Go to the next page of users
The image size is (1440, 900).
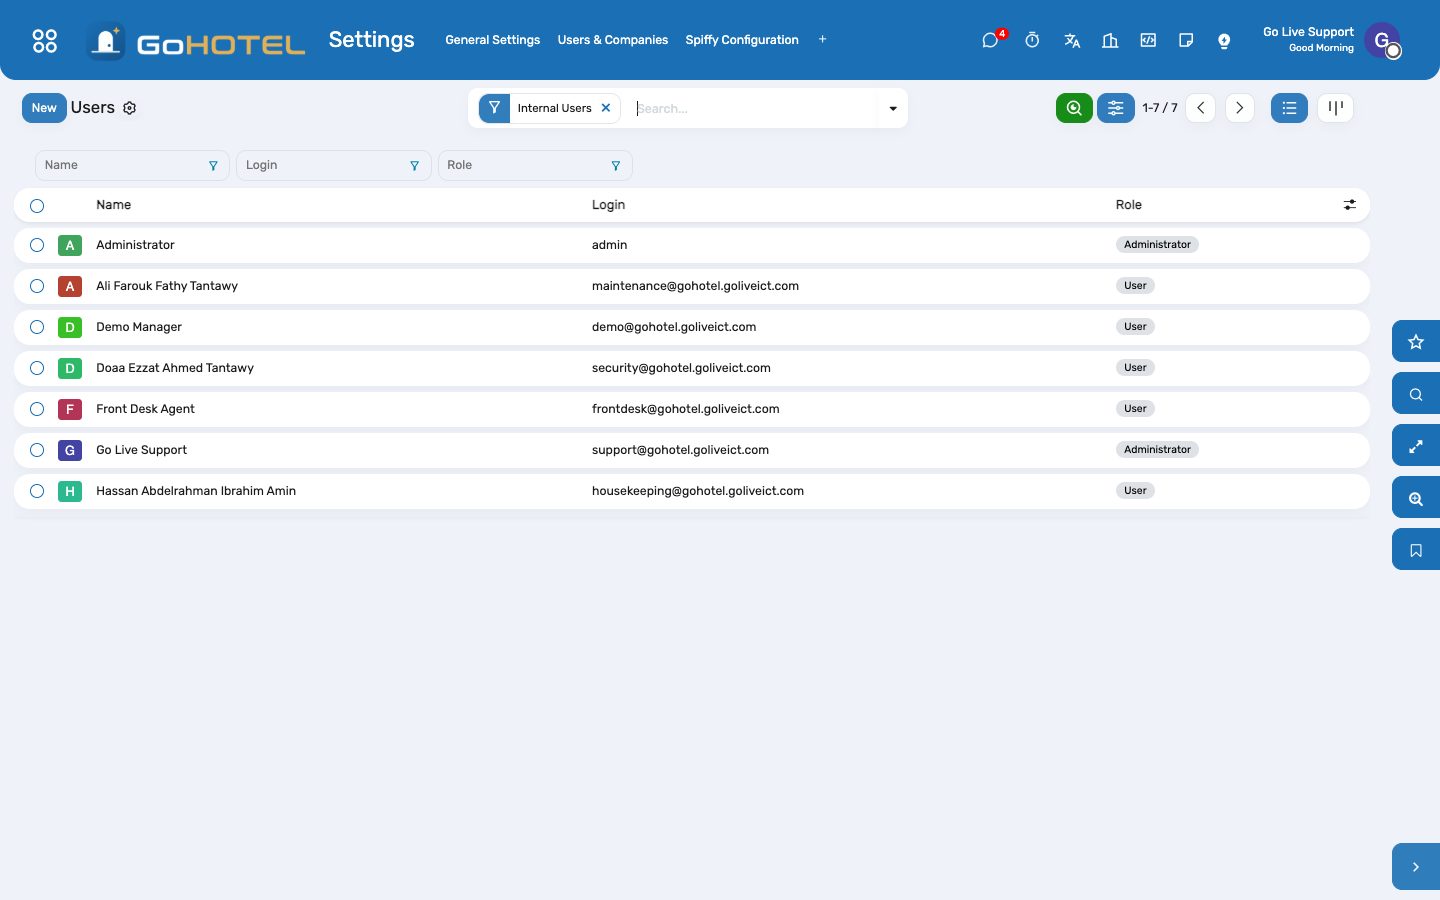click(1240, 108)
